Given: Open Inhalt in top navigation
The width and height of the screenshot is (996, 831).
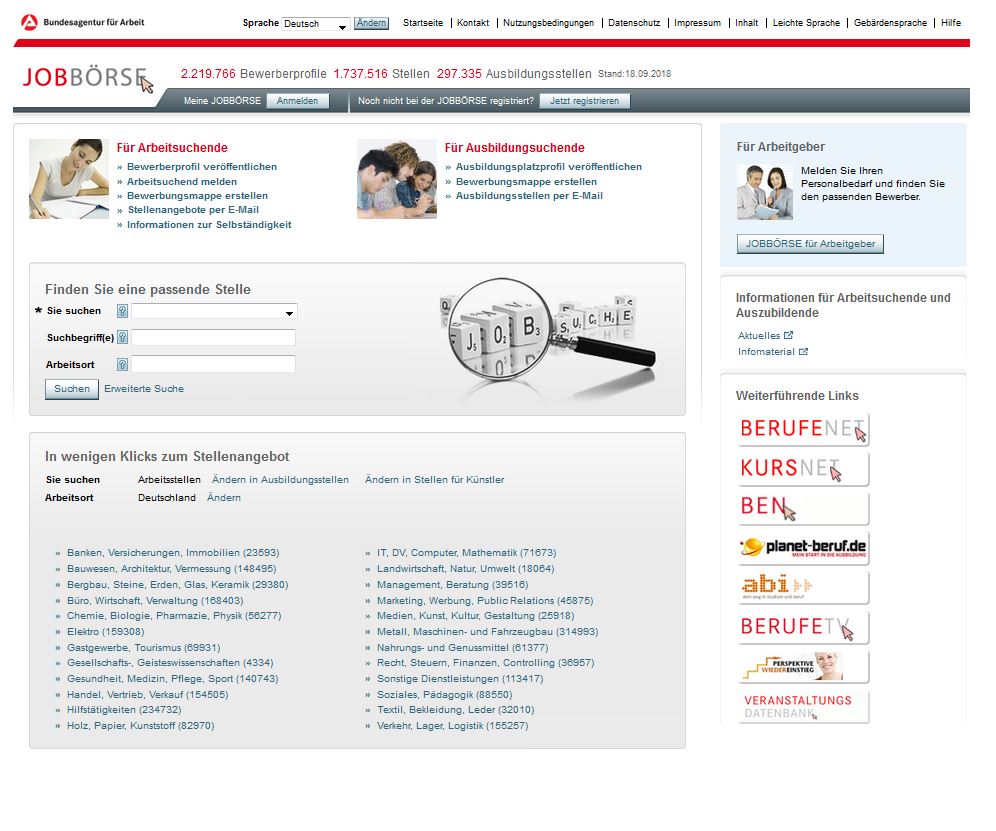Looking at the screenshot, I should [746, 23].
